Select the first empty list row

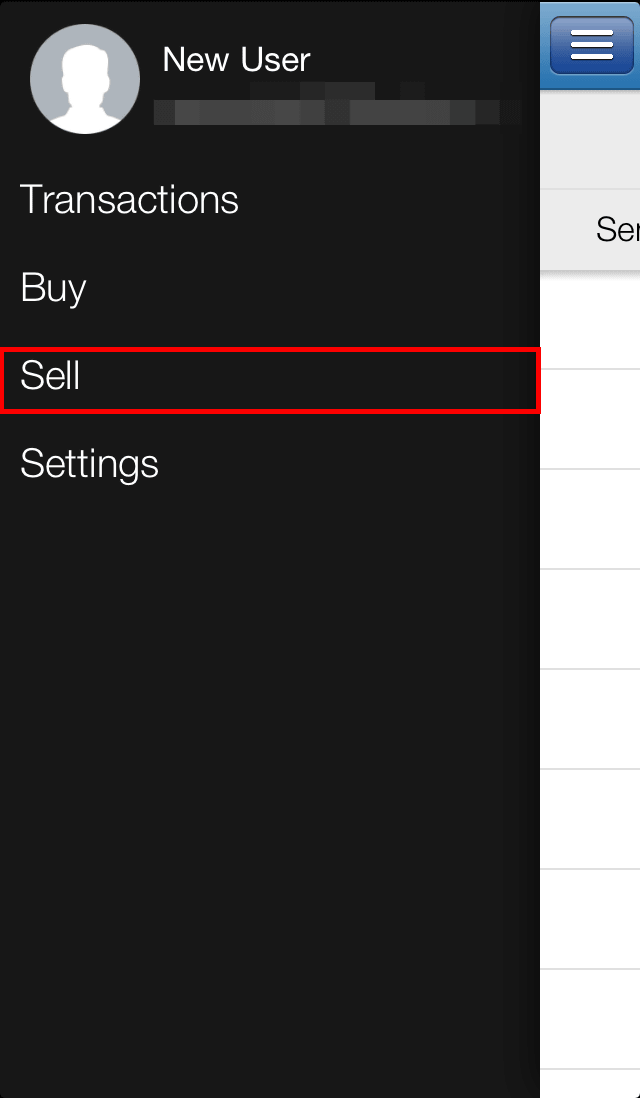tap(590, 319)
